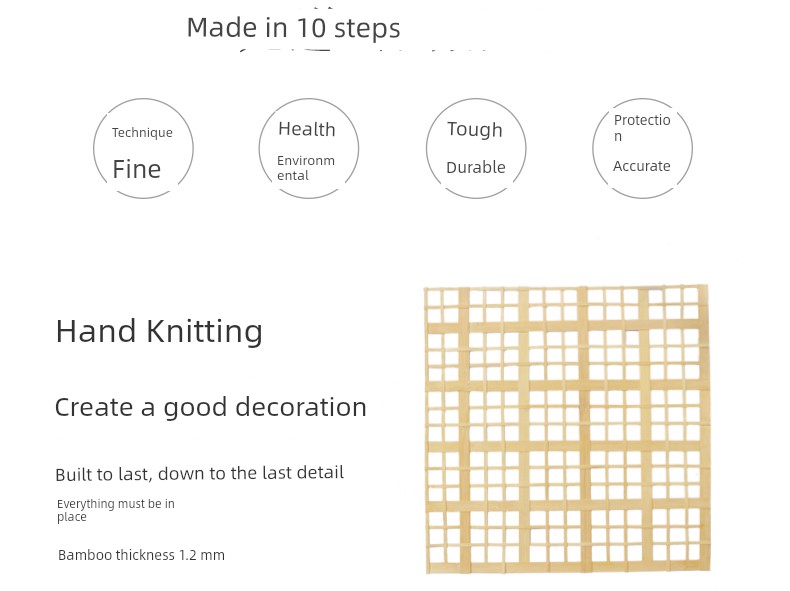Click the 'Everything must be in place' text
Viewport: 790px width, 591px height.
[x=115, y=510]
